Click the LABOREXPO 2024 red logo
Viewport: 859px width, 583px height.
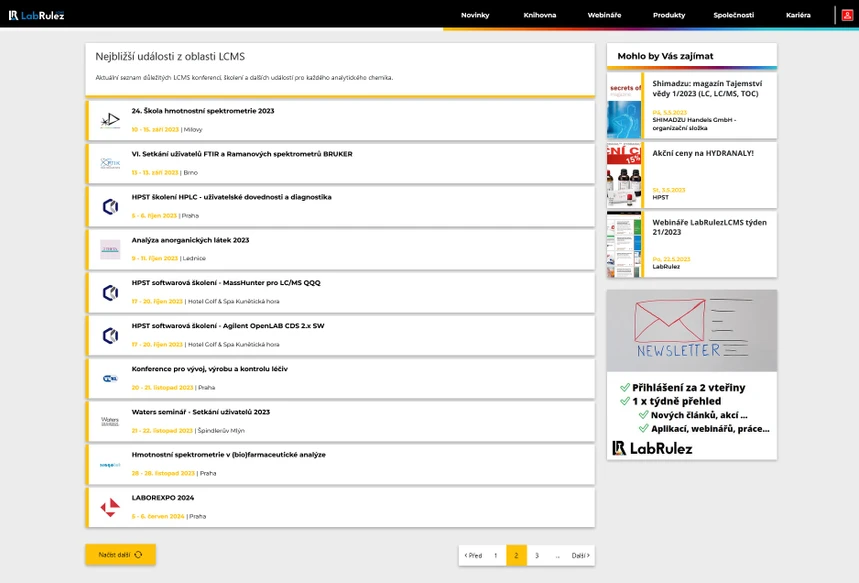point(110,507)
